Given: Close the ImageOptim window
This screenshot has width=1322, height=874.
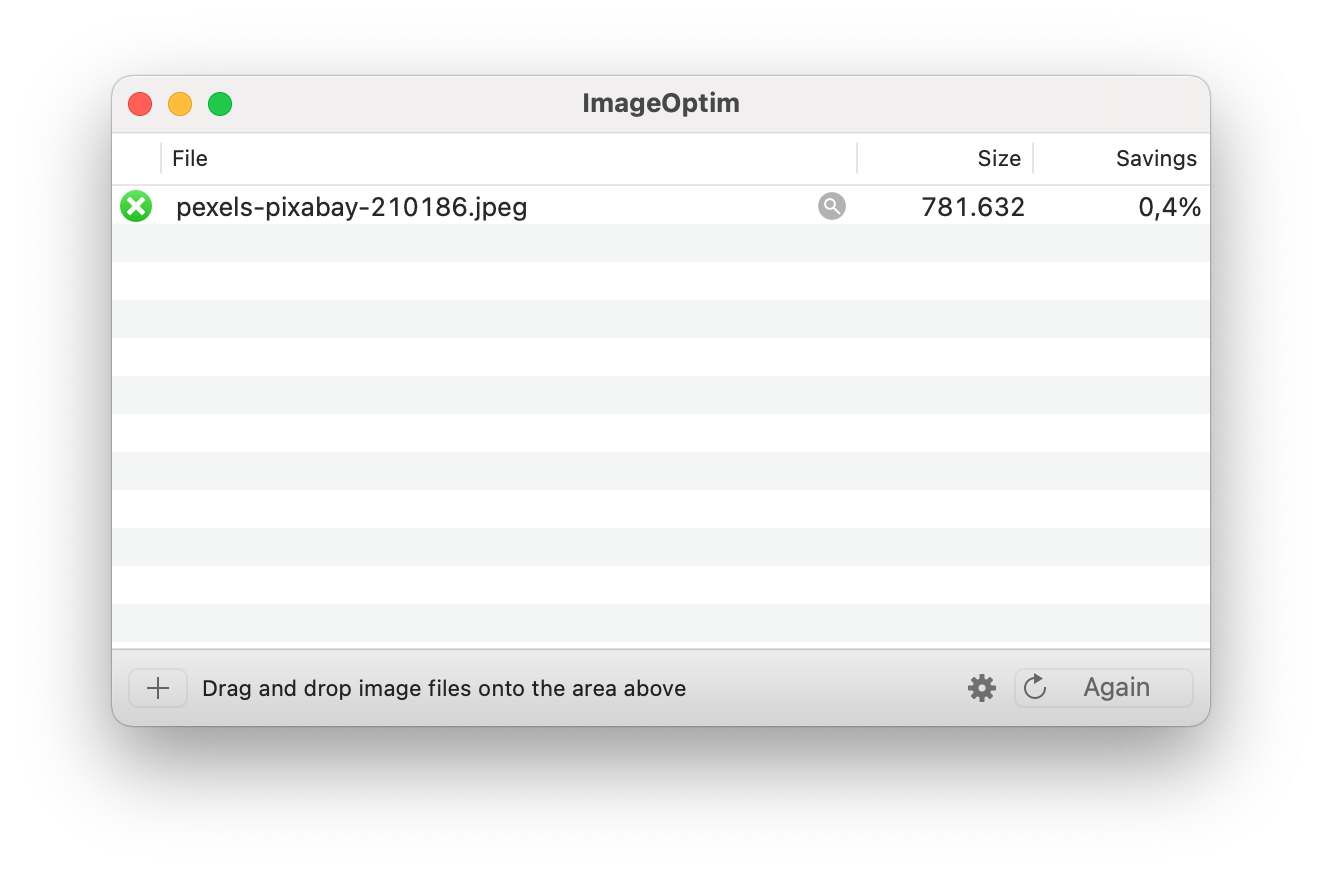Looking at the screenshot, I should click(x=140, y=104).
